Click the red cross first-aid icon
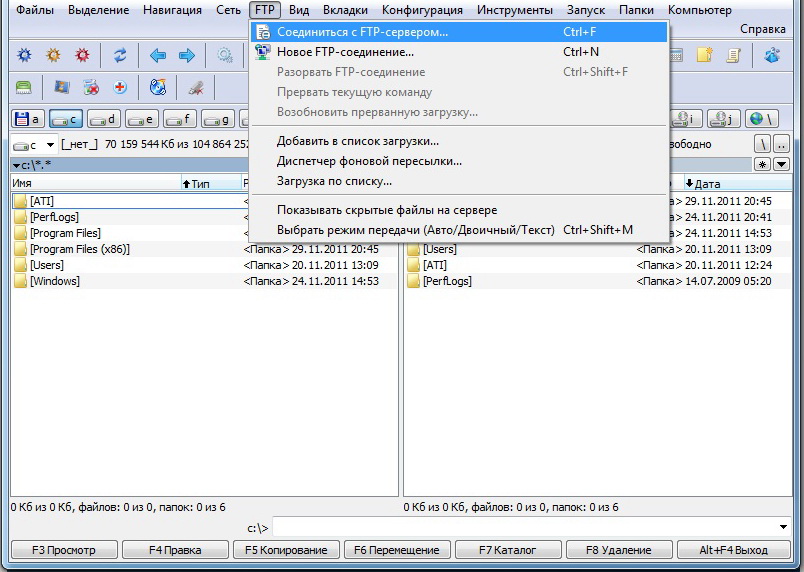 coord(120,88)
